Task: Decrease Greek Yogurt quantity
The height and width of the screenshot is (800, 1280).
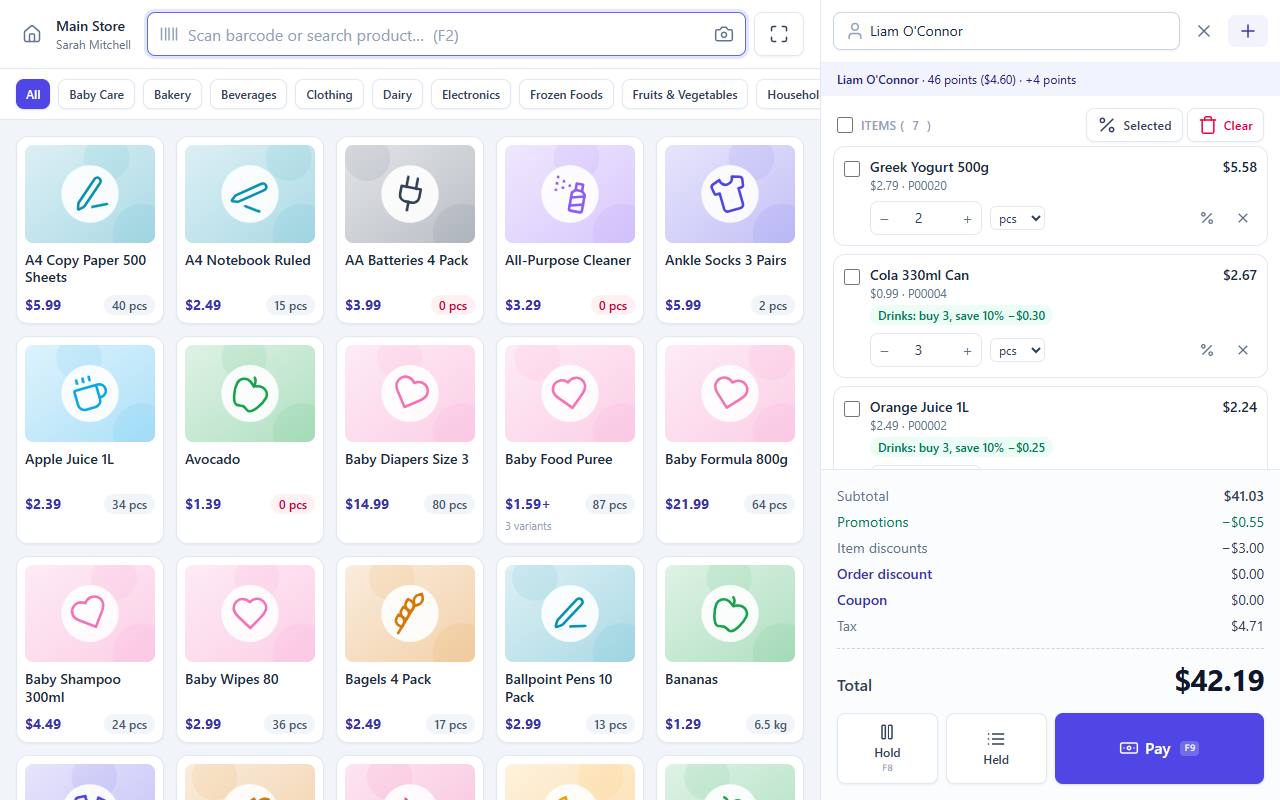Action: pyautogui.click(x=884, y=218)
